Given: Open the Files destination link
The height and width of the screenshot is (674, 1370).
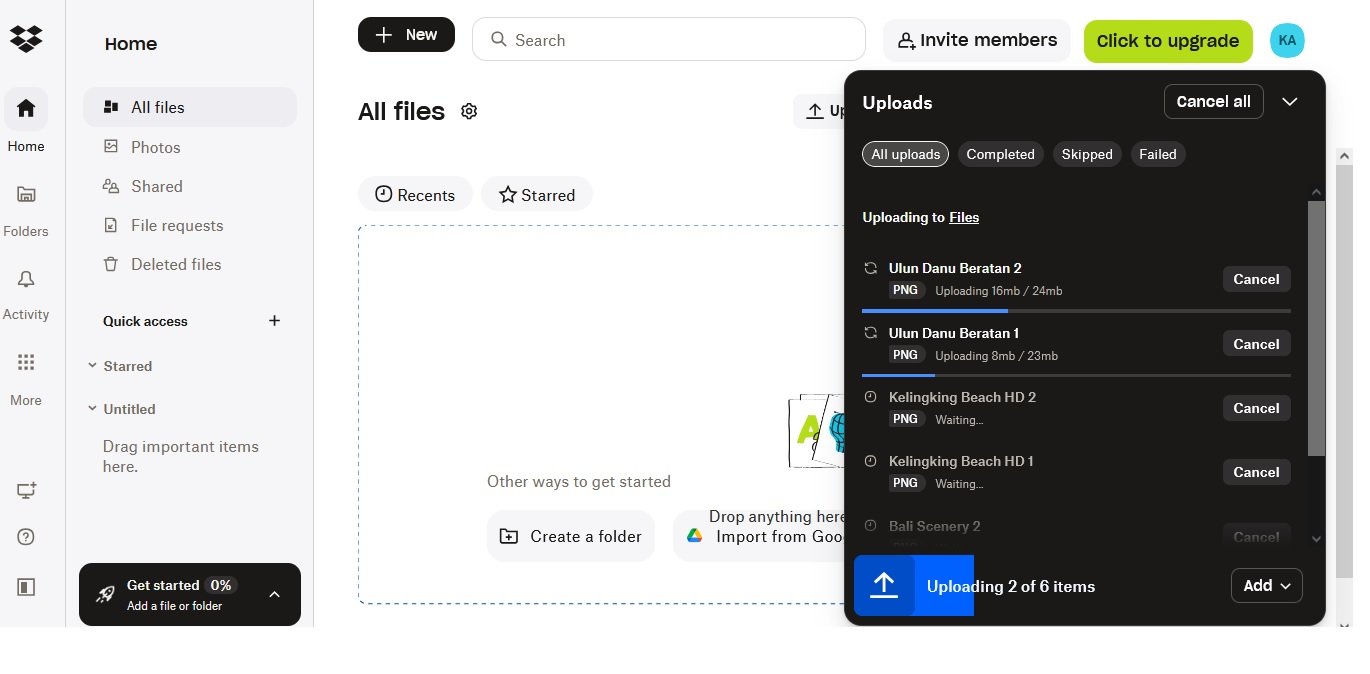Looking at the screenshot, I should (964, 217).
